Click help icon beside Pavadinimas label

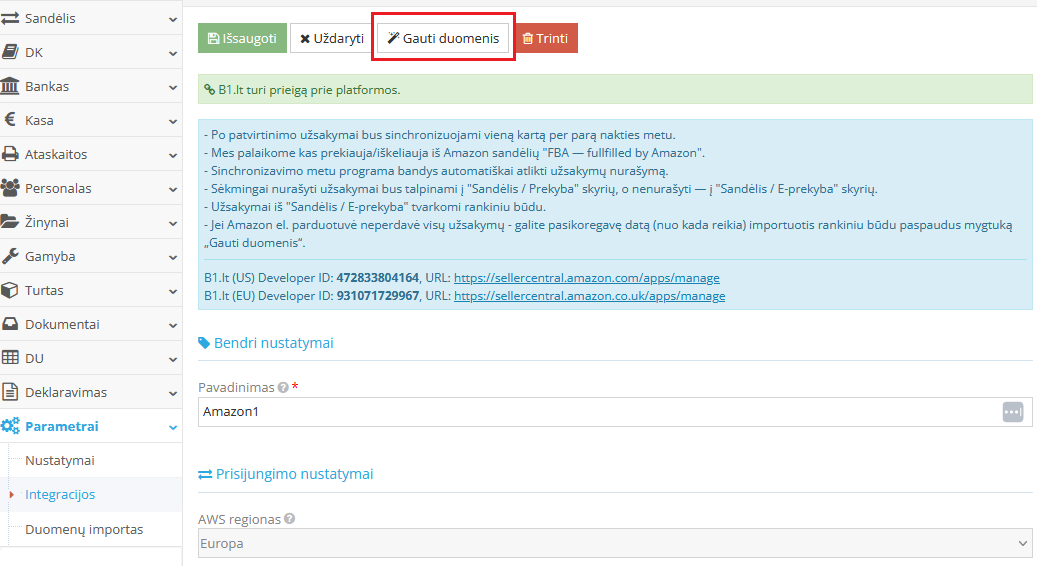tap(283, 387)
